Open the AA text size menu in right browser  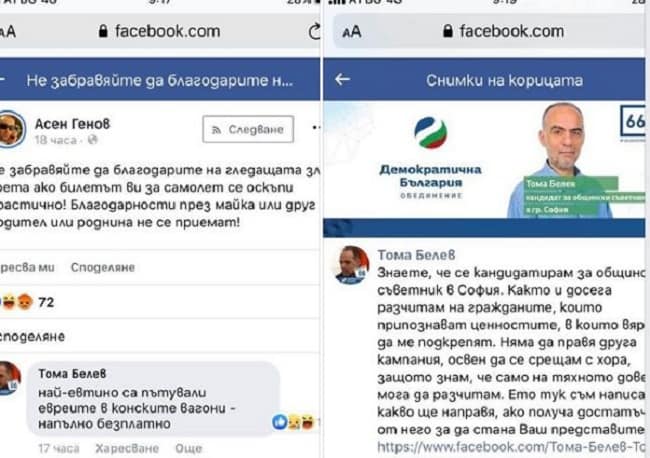(x=352, y=32)
